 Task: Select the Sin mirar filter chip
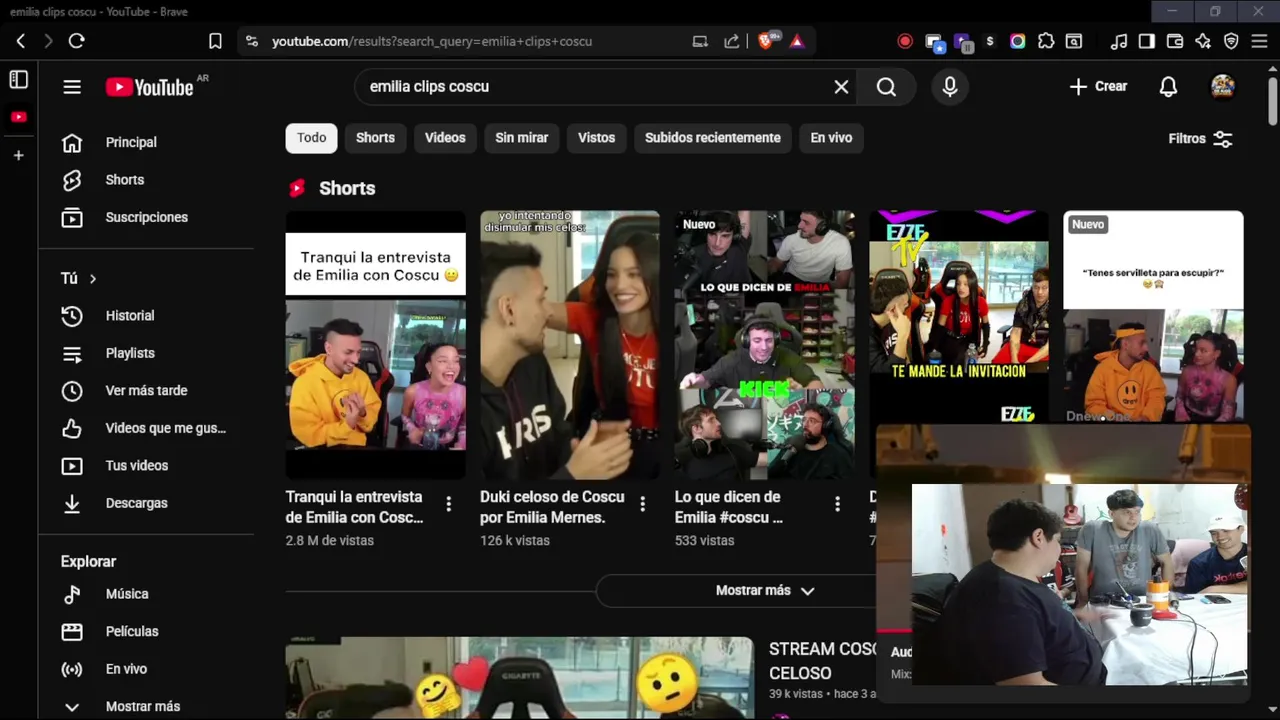tap(522, 138)
